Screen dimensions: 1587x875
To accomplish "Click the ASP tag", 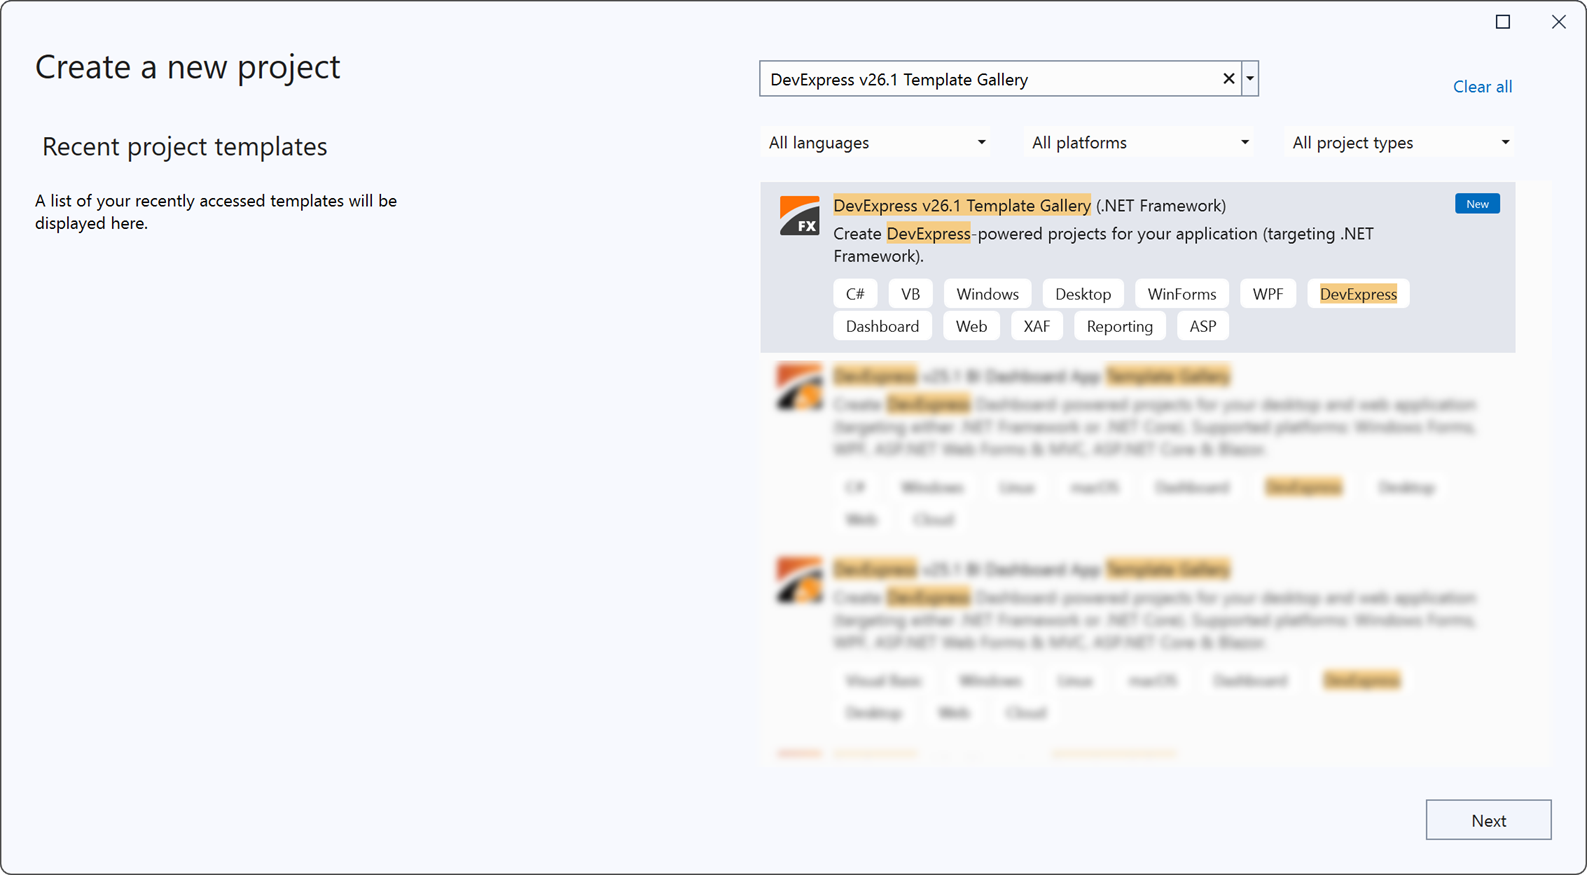I will [x=1203, y=326].
